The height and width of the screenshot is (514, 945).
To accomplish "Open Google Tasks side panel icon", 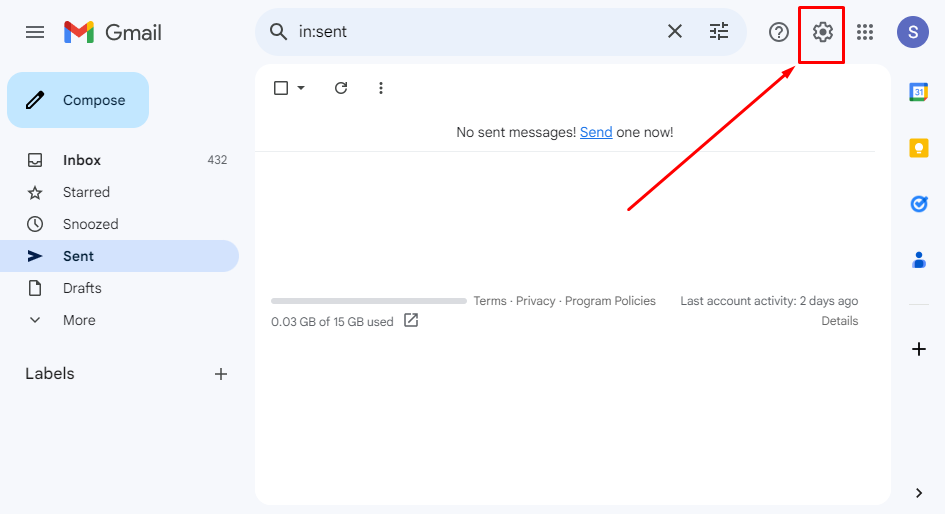I will tap(918, 204).
